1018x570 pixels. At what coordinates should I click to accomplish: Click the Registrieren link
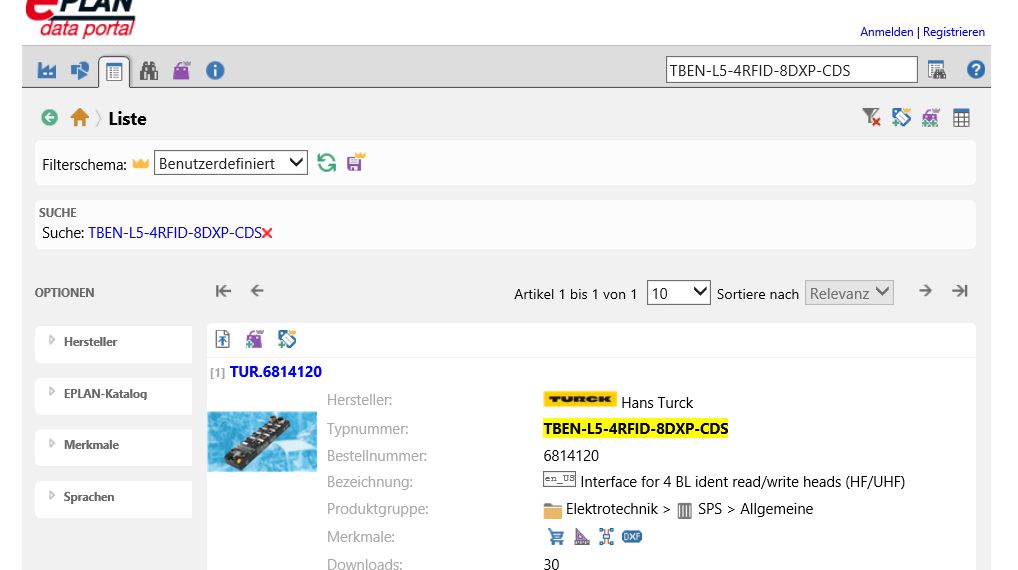(954, 32)
